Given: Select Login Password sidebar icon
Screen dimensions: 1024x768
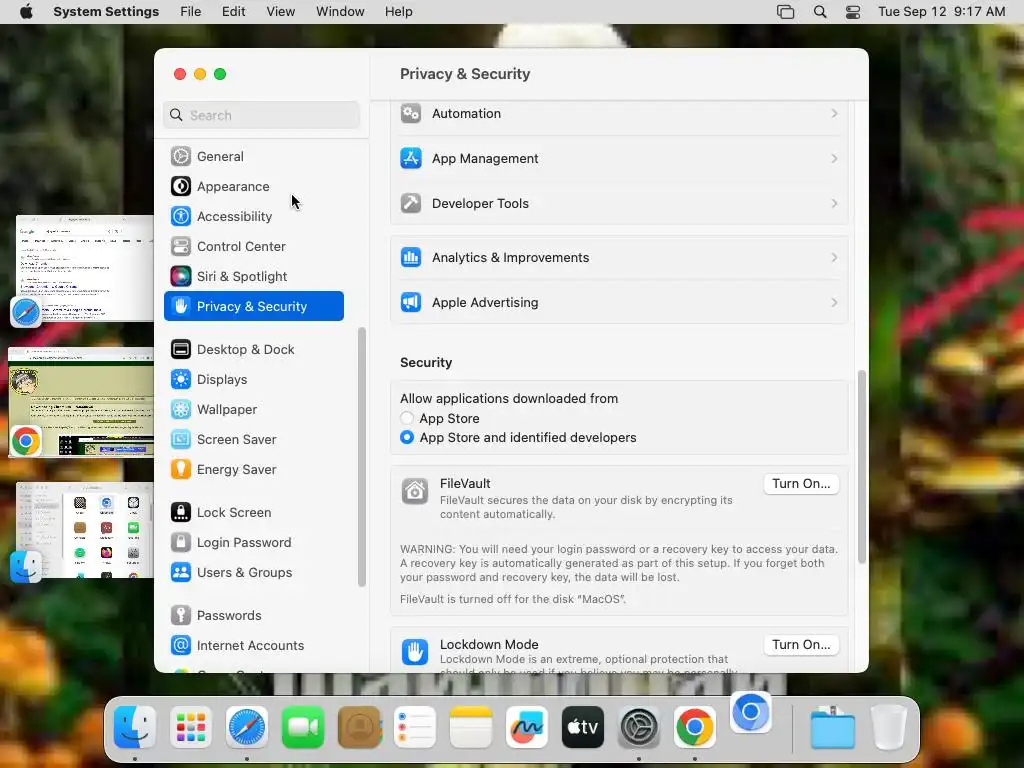Looking at the screenshot, I should [181, 543].
